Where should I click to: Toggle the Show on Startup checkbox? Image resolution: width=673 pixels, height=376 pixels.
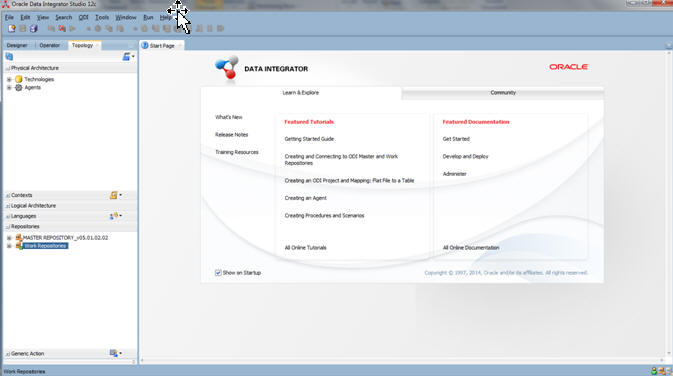218,273
